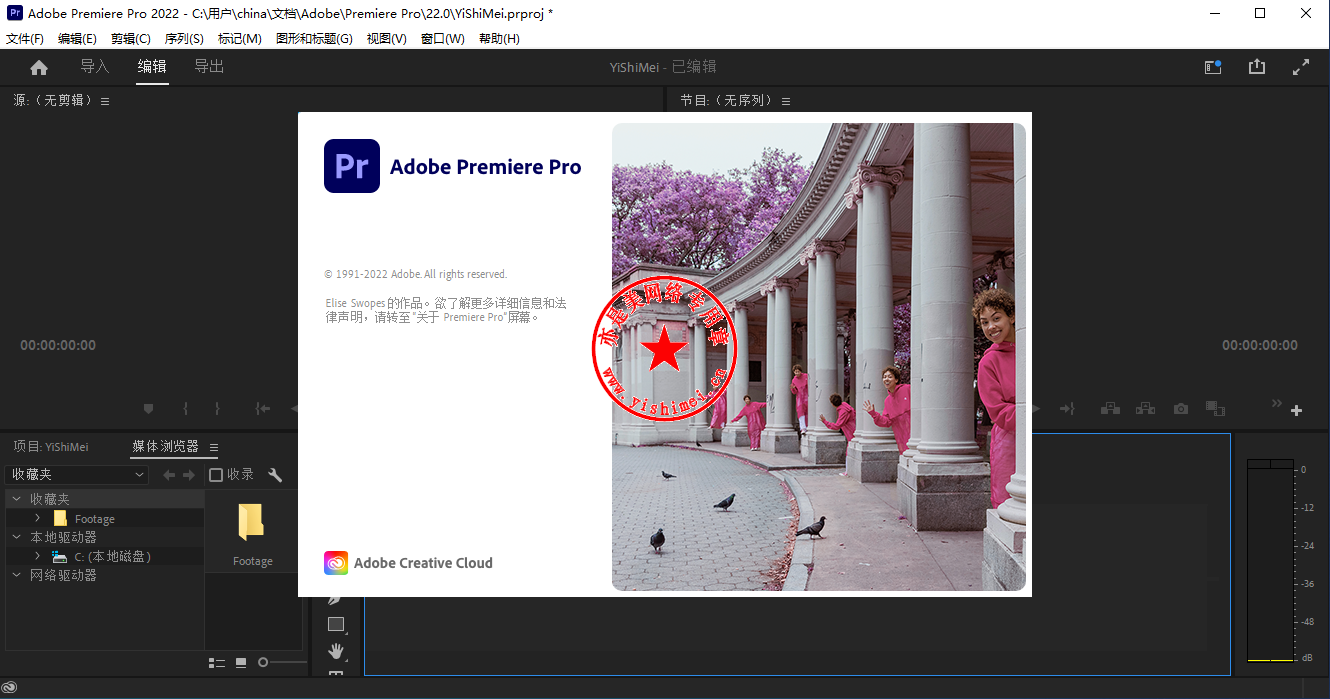The width and height of the screenshot is (1330, 699).
Task: Click the Adobe Creative Cloud logo on splash
Action: (x=336, y=563)
